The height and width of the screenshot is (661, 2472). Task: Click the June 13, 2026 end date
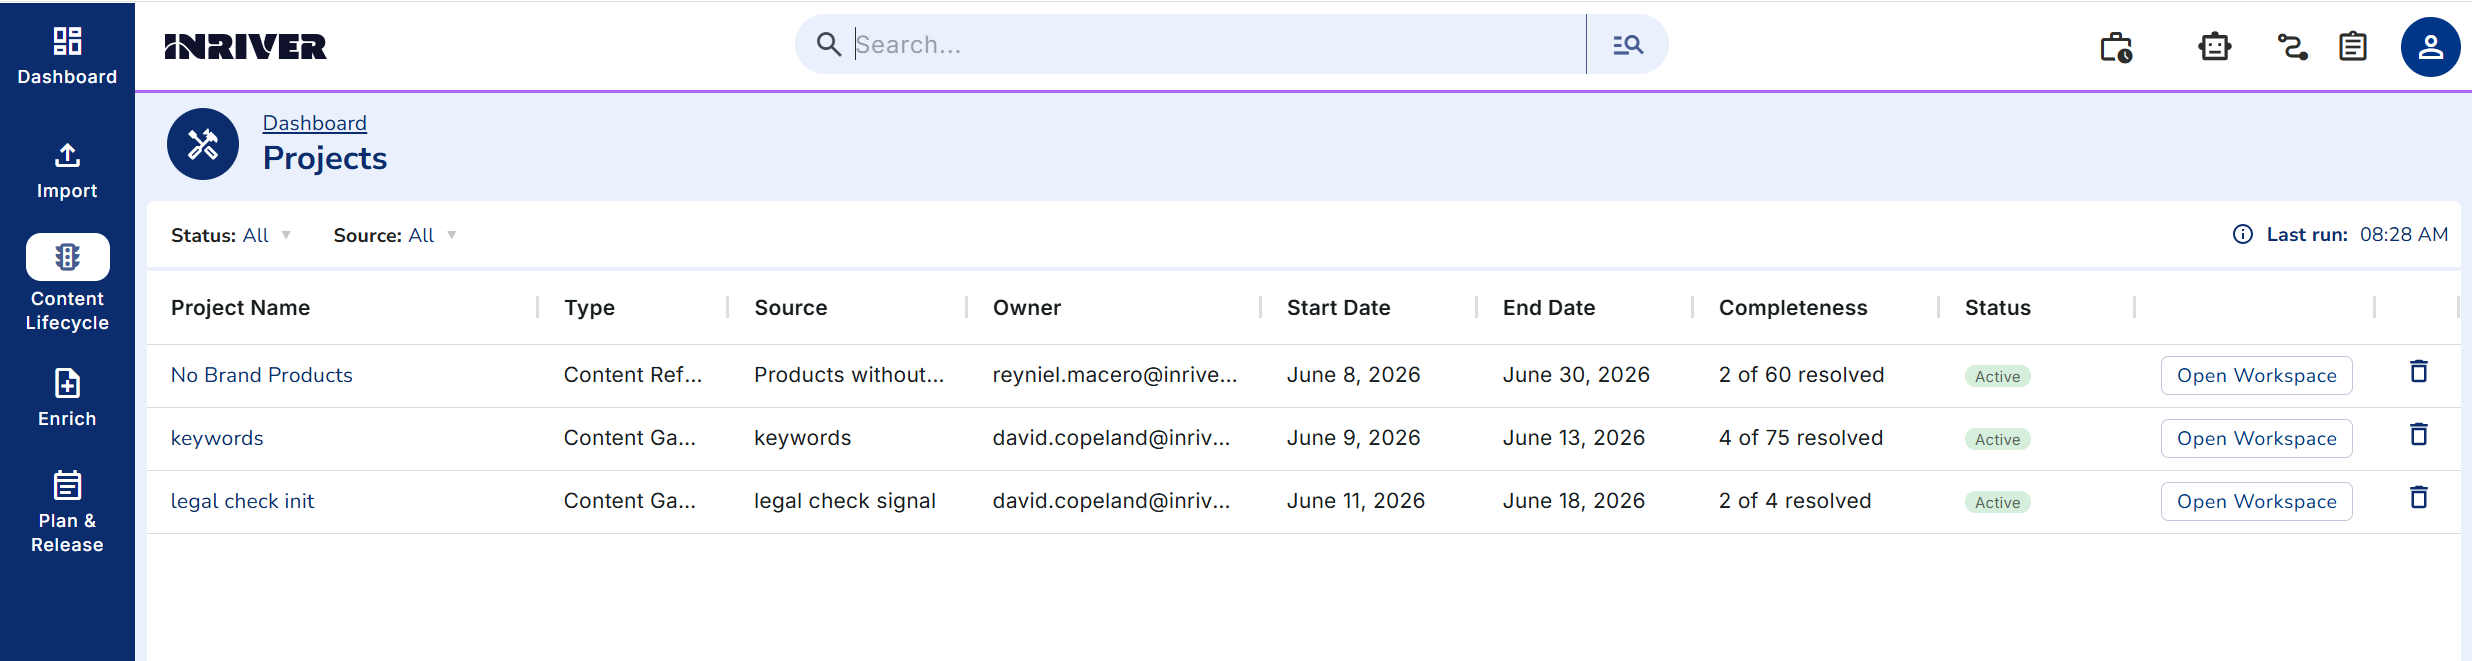click(x=1573, y=438)
